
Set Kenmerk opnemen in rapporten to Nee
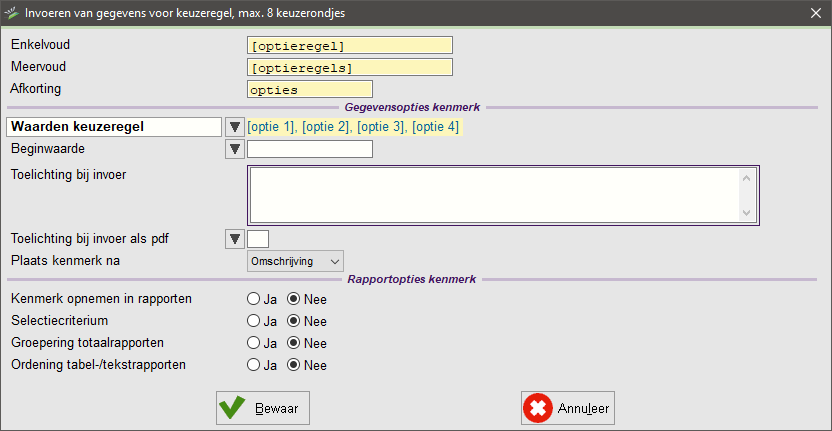tap(294, 299)
